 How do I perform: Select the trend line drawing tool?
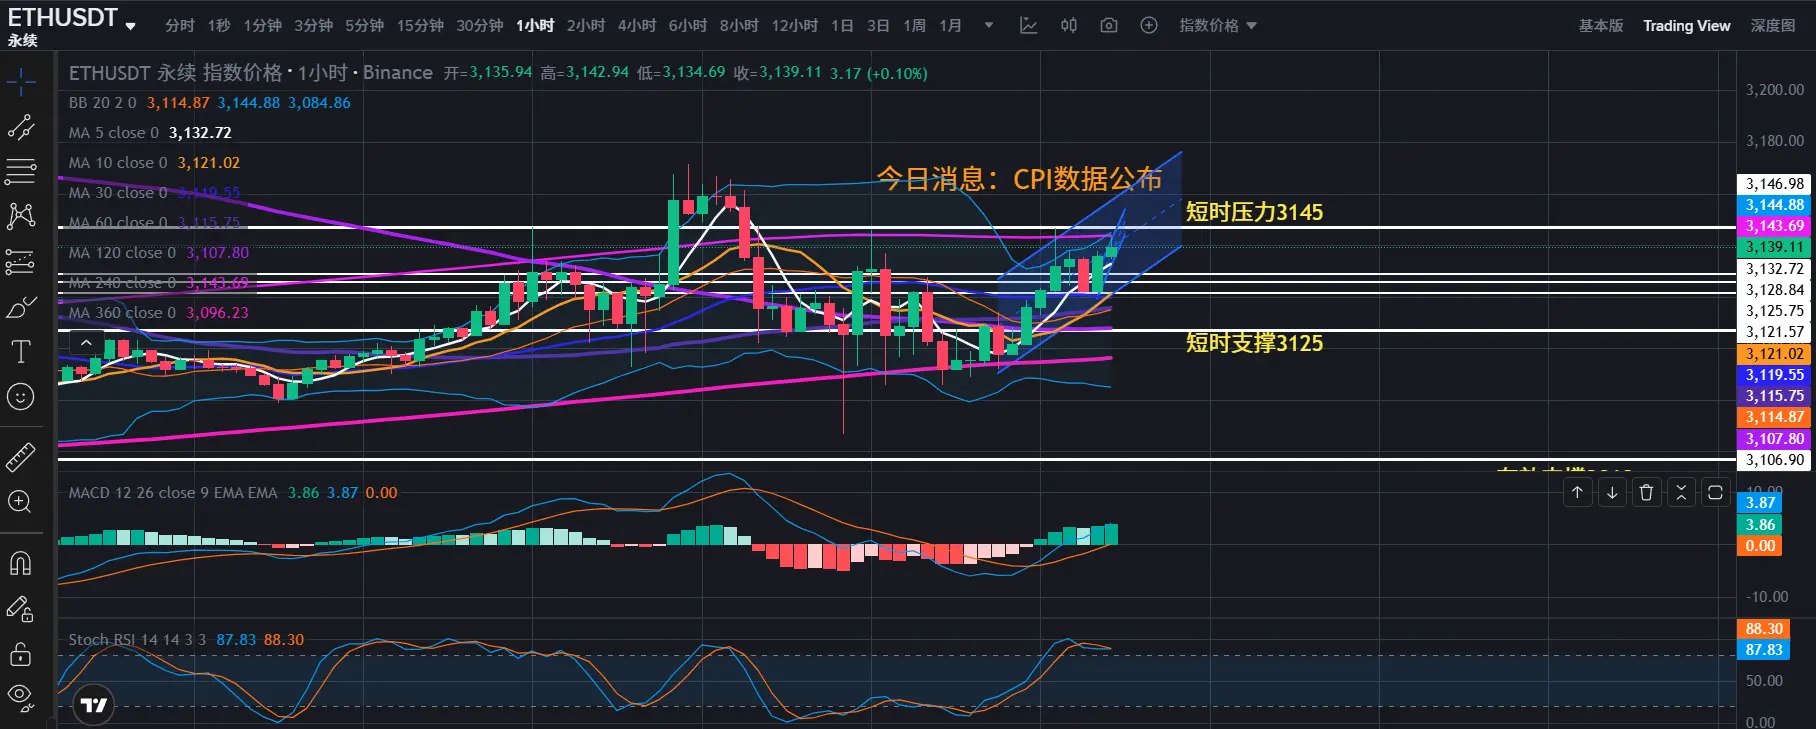(x=21, y=127)
